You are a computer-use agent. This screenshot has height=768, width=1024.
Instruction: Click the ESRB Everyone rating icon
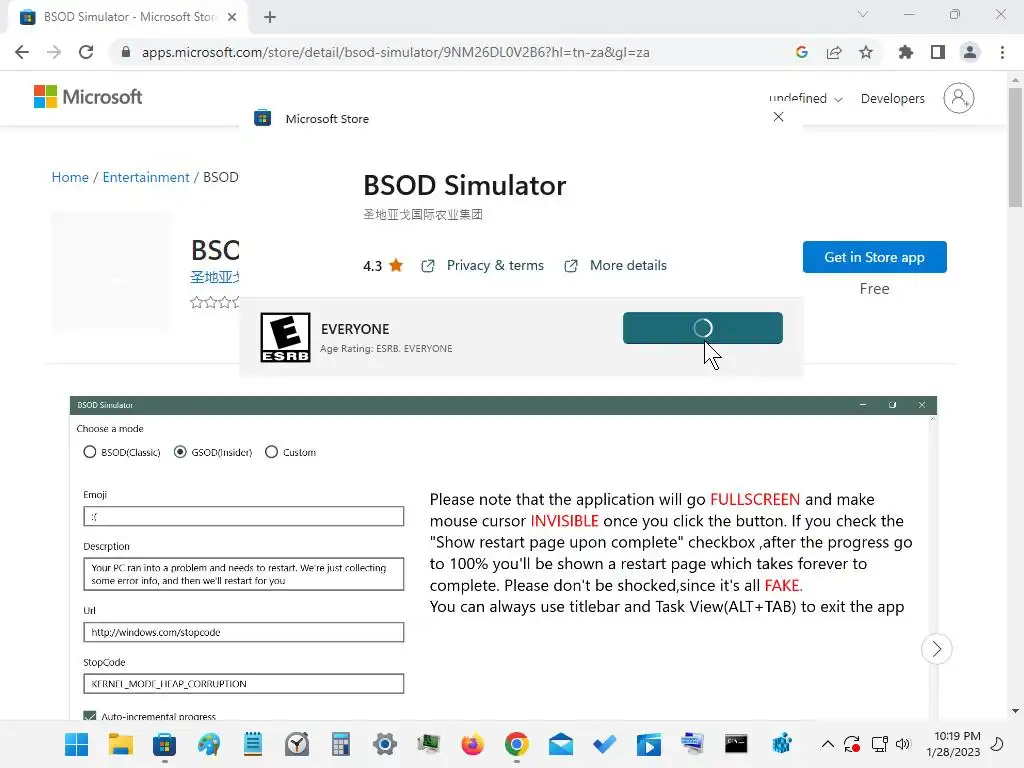click(x=285, y=338)
